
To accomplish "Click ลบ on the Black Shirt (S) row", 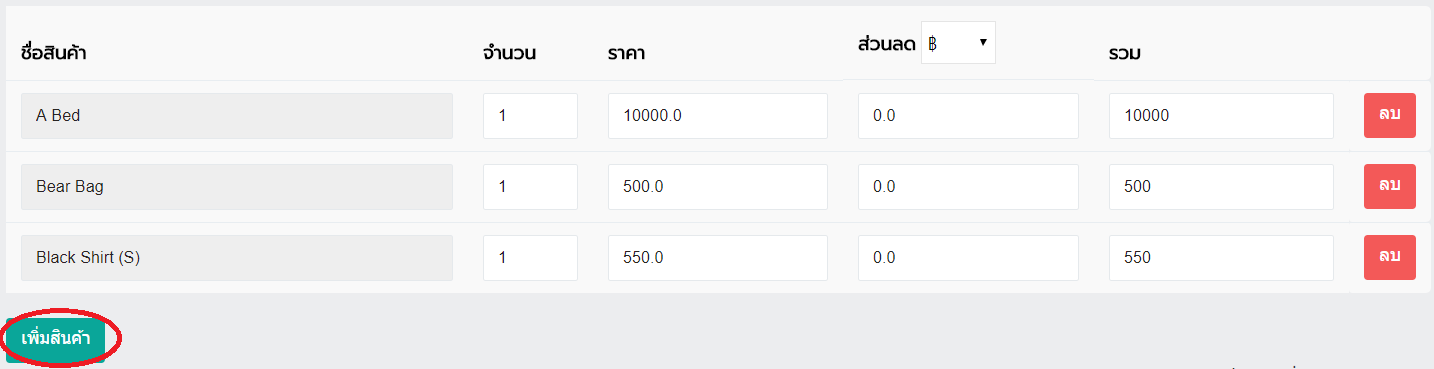I will click(x=1389, y=257).
